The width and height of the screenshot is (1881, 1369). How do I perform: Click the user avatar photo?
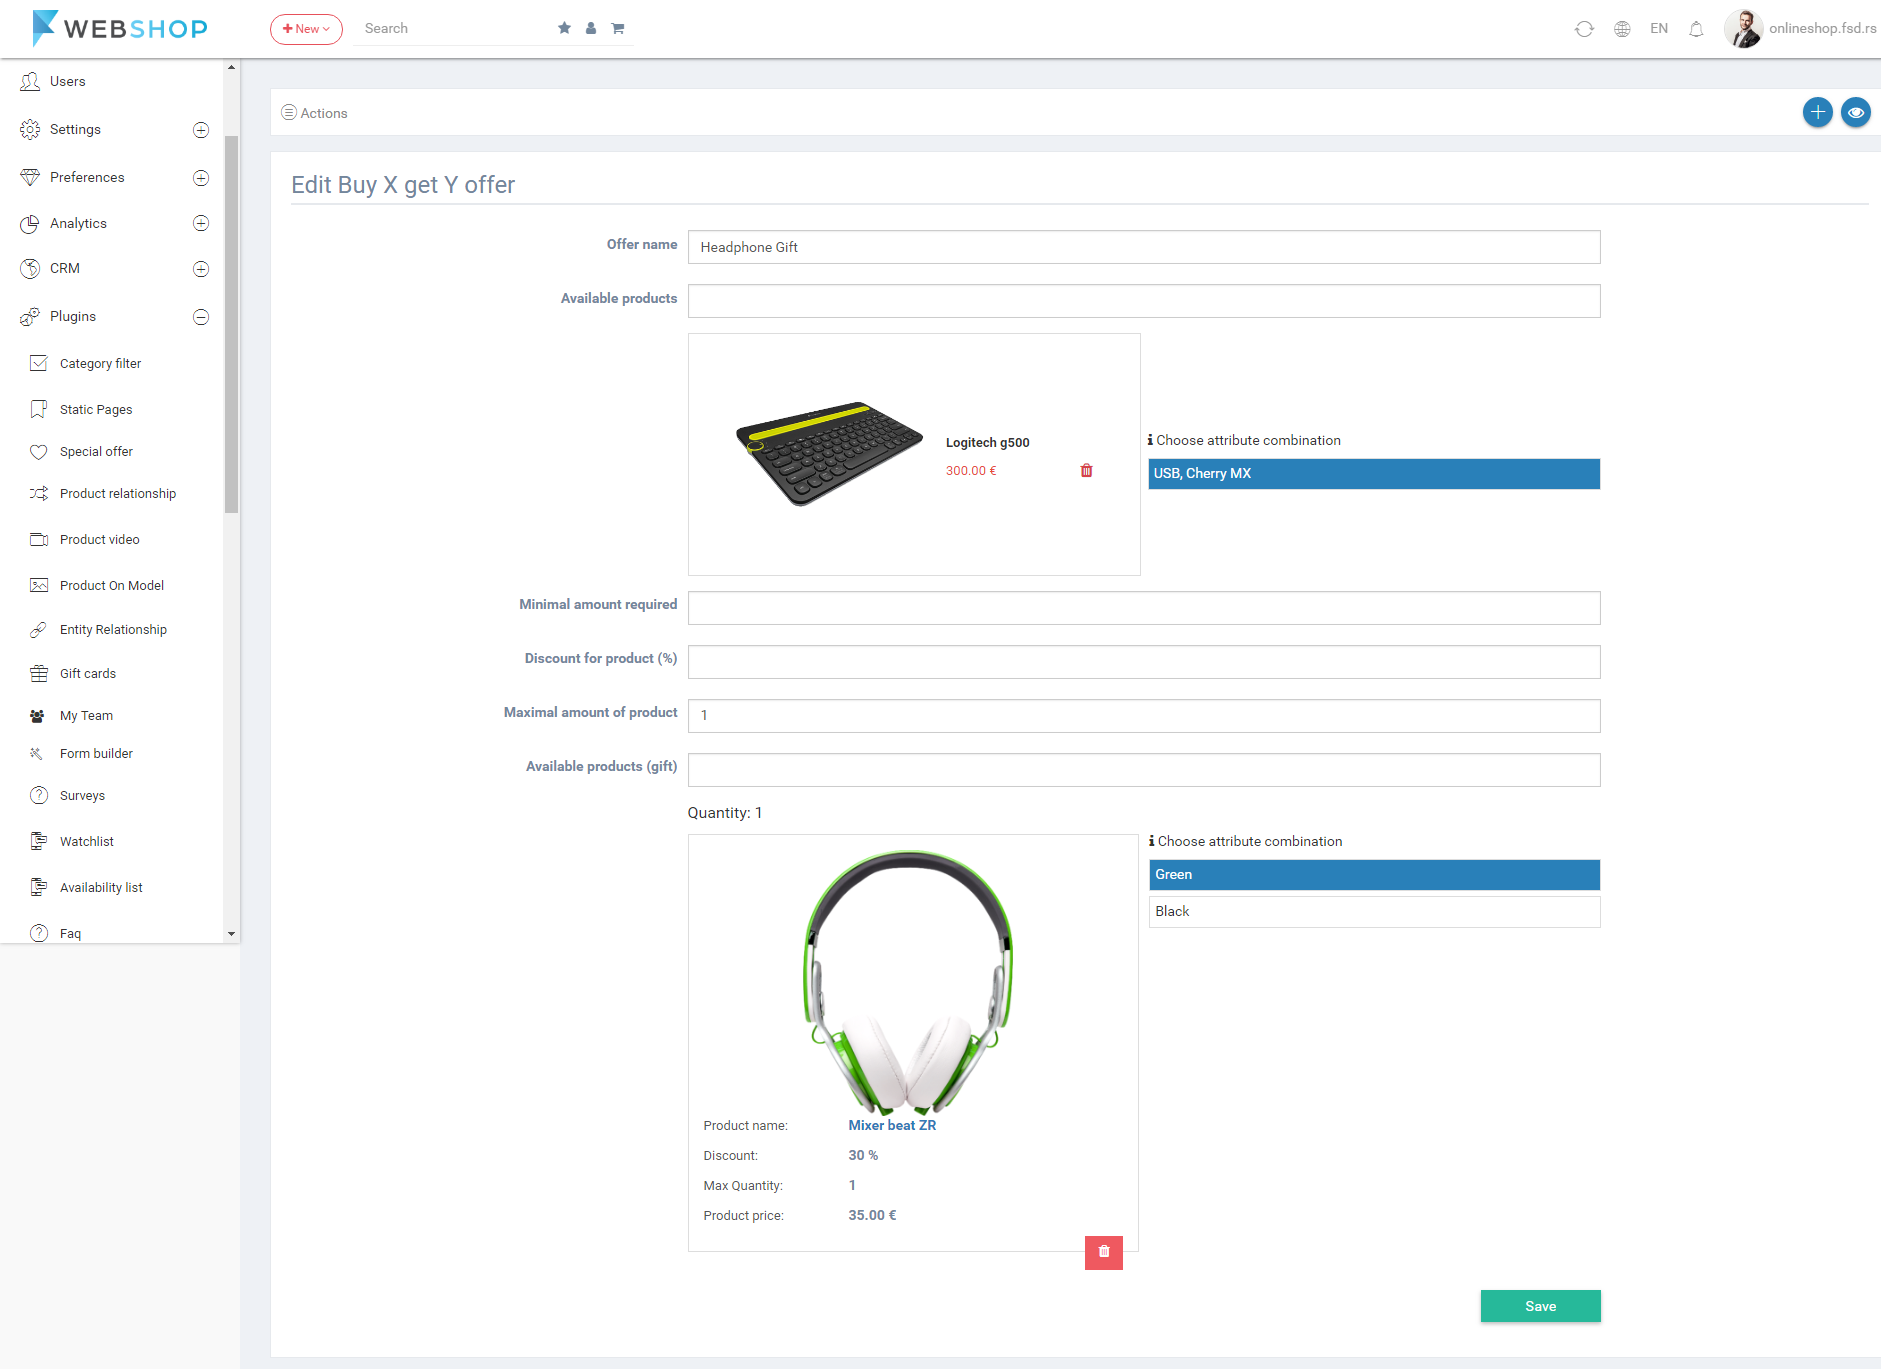click(1743, 28)
